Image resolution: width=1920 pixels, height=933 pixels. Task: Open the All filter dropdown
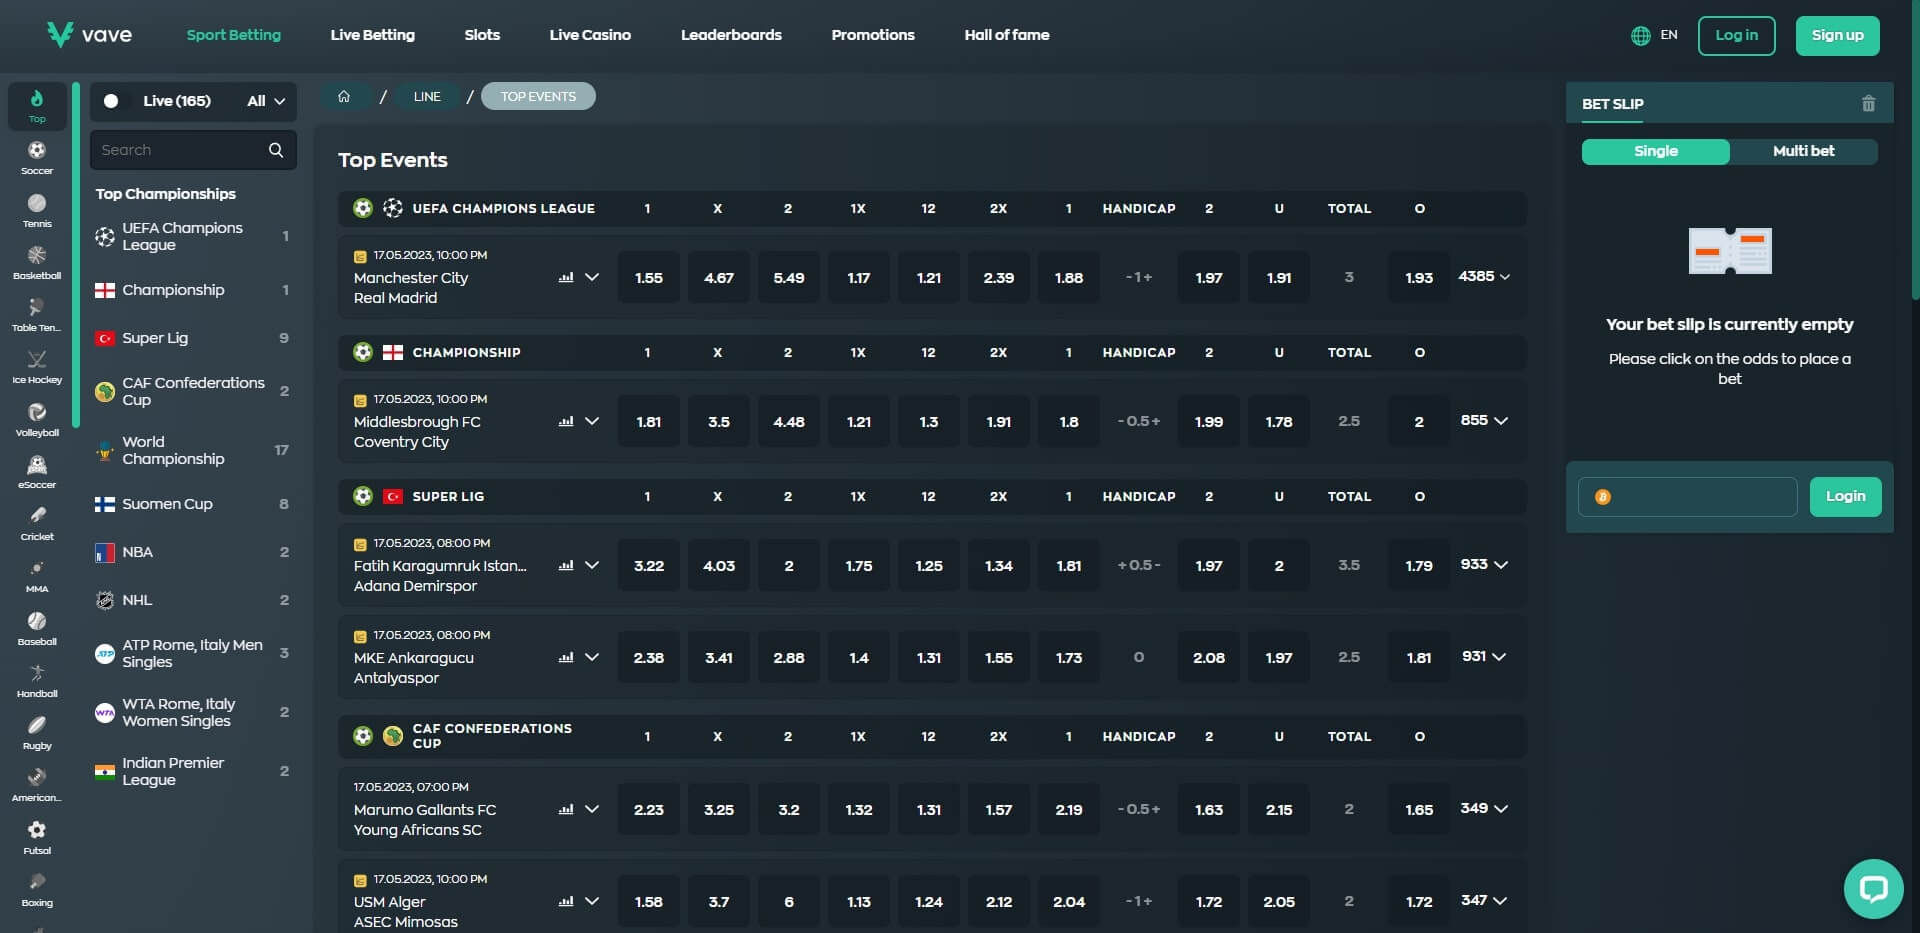pyautogui.click(x=265, y=101)
